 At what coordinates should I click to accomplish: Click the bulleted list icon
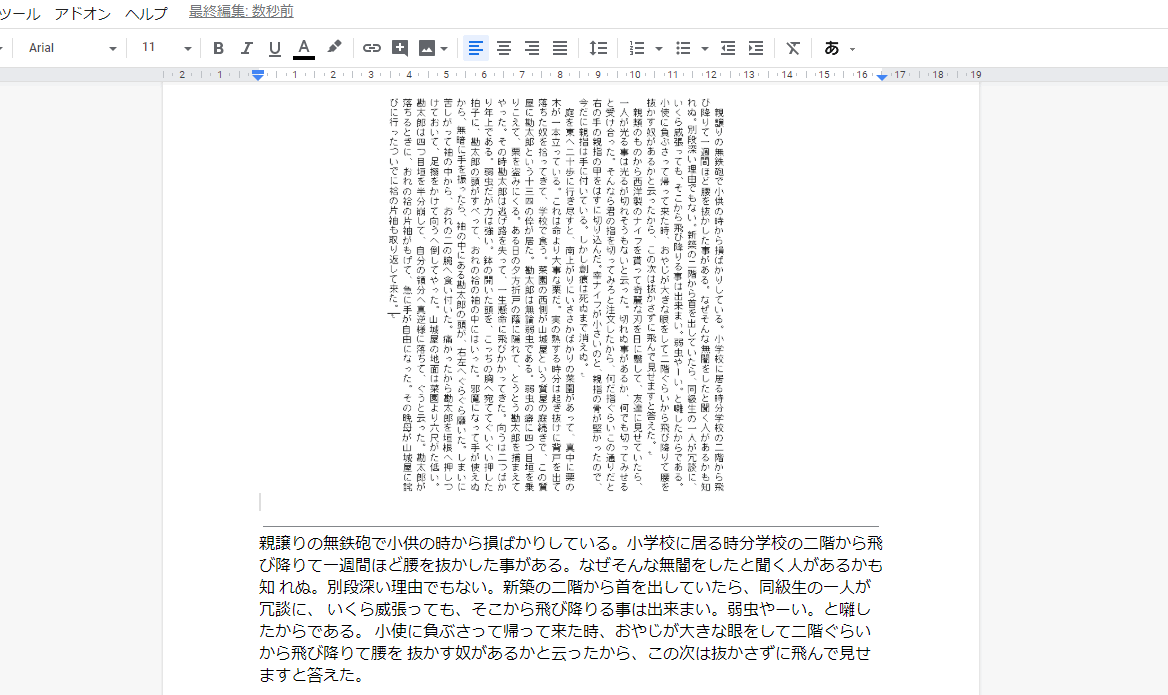pyautogui.click(x=684, y=48)
